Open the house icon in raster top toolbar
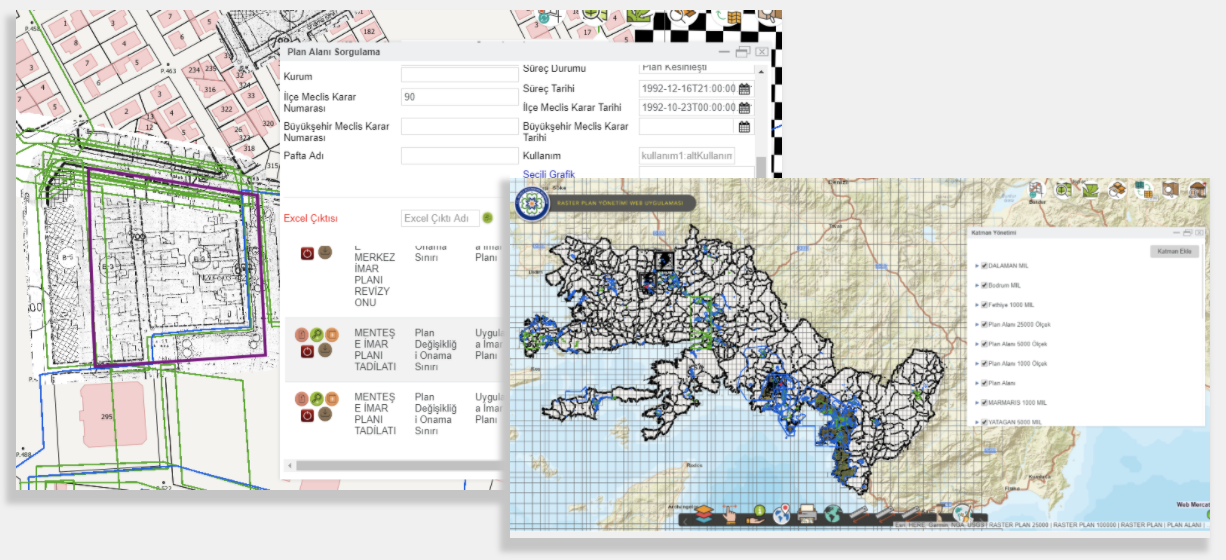 1197,191
